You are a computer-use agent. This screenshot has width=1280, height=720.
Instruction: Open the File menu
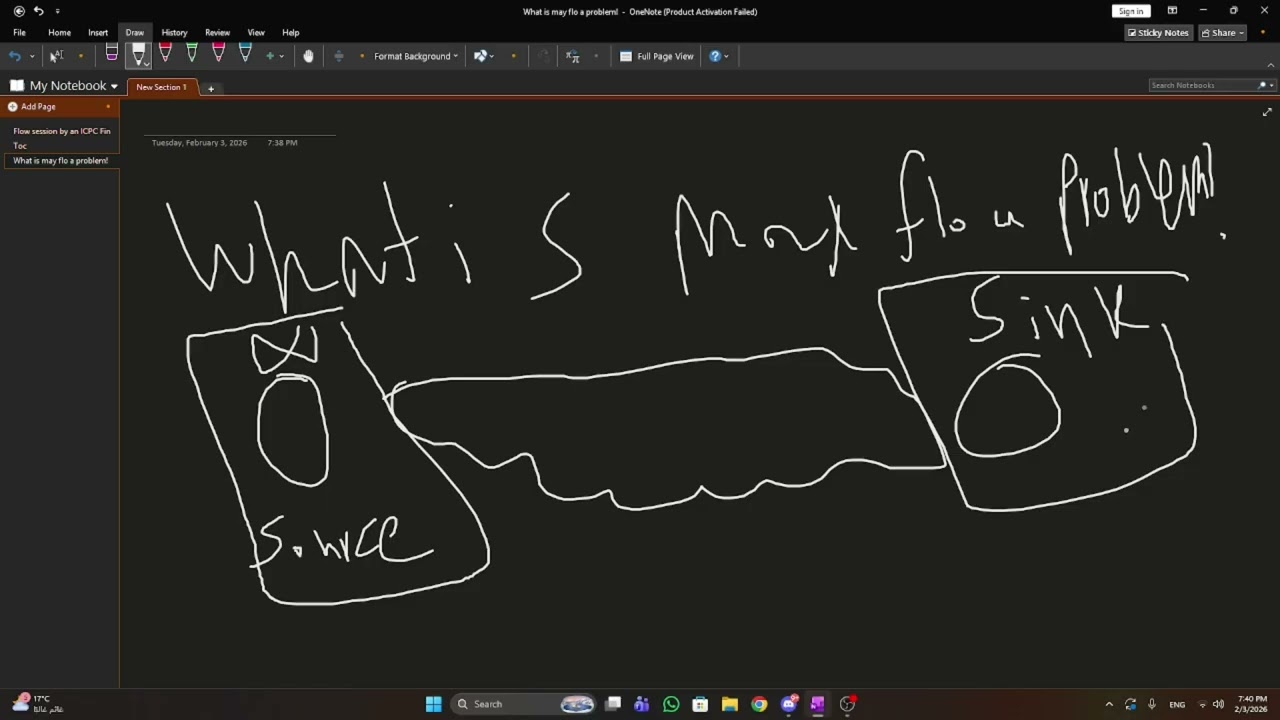pos(19,32)
